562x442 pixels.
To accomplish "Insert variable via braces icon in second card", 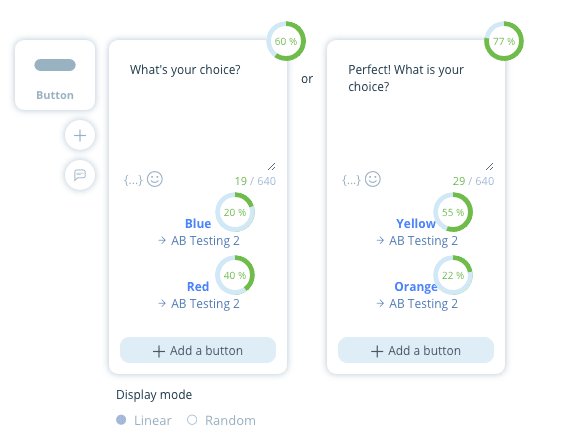I will (351, 180).
